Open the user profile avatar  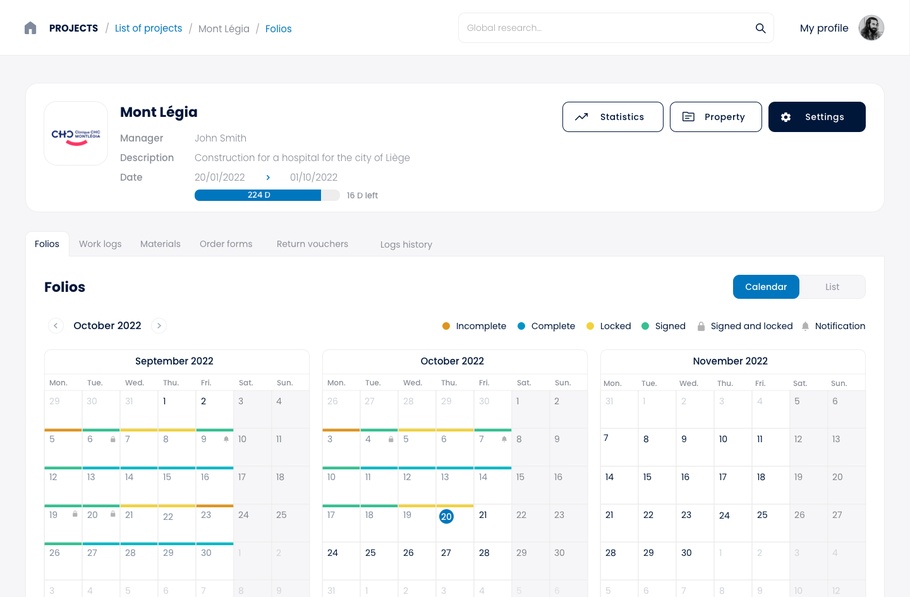point(871,28)
